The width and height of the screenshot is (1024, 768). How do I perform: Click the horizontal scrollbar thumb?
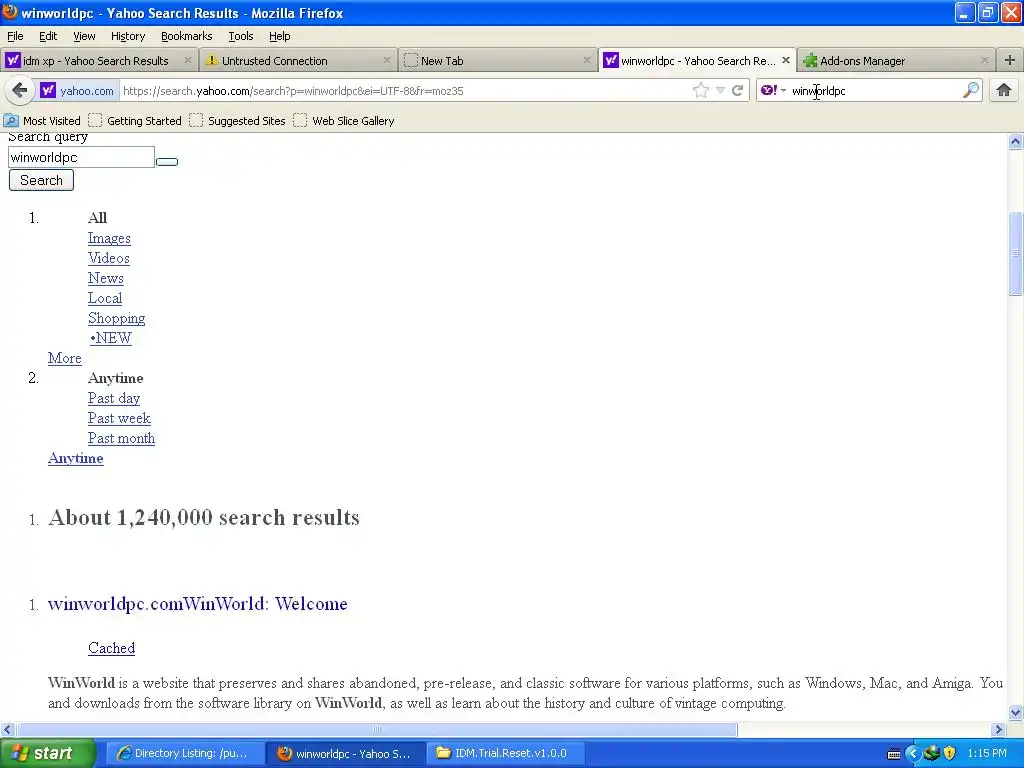[x=376, y=729]
